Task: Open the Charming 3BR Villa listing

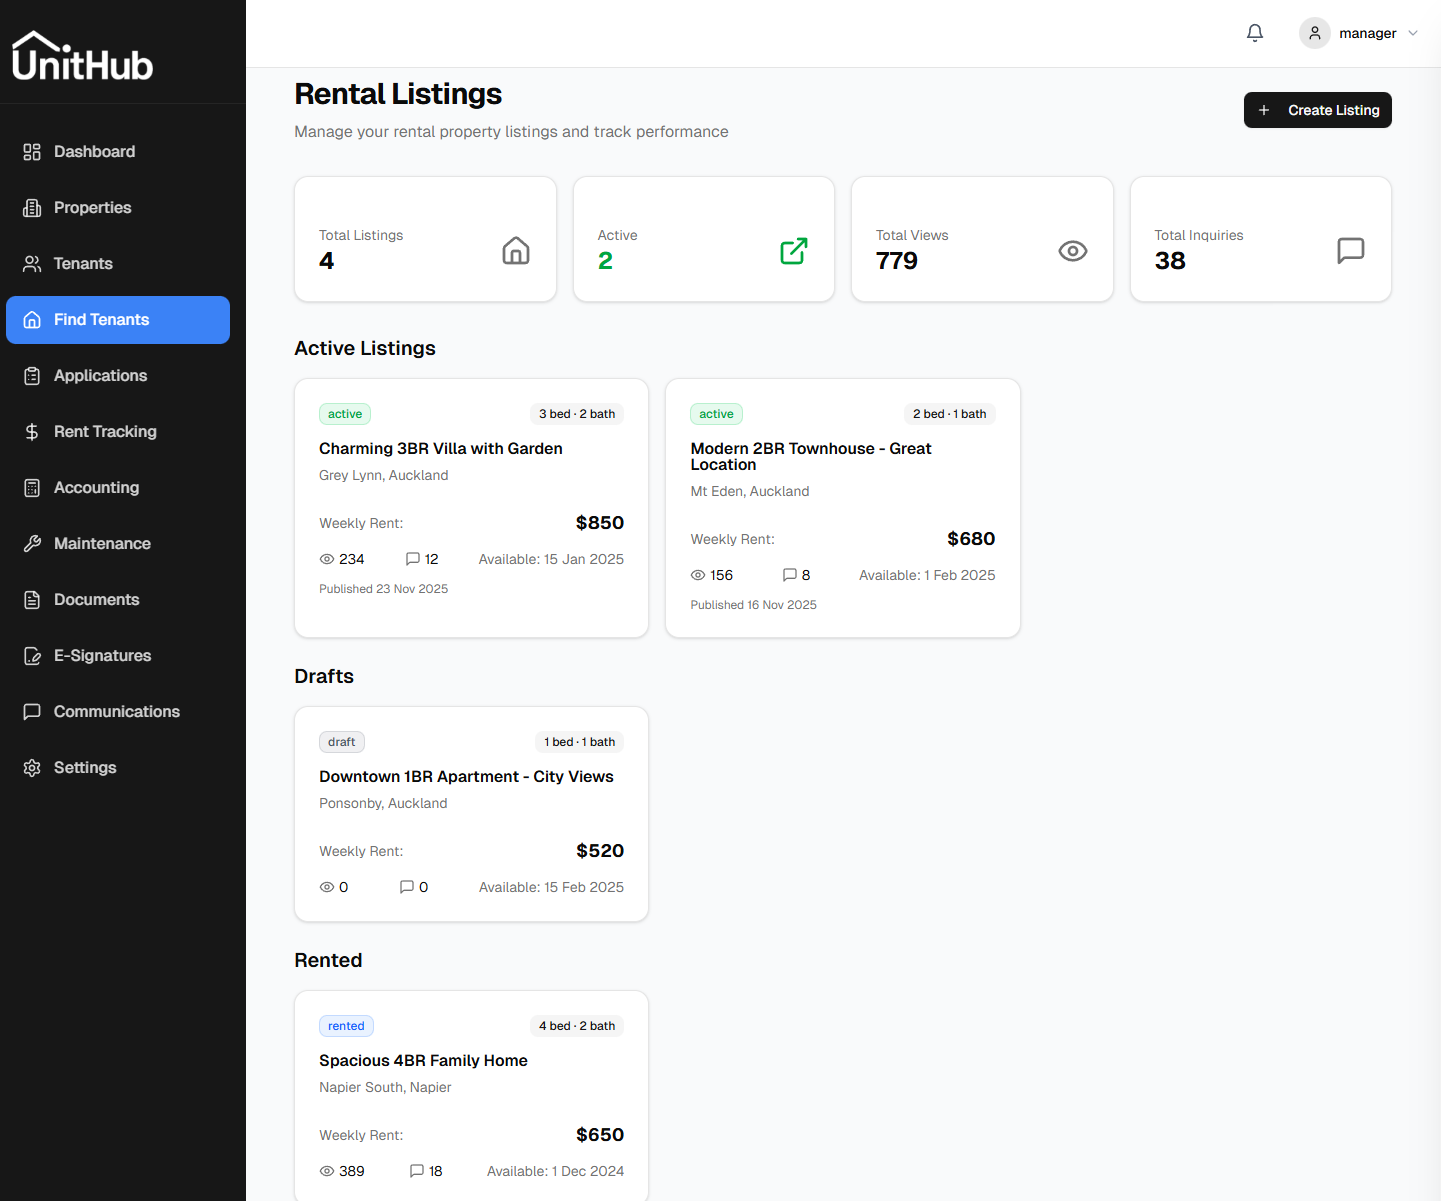Action: pos(440,448)
